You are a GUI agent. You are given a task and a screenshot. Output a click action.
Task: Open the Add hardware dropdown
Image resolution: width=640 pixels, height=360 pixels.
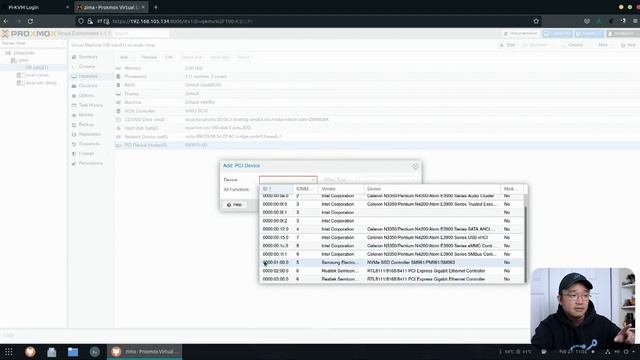tap(126, 57)
